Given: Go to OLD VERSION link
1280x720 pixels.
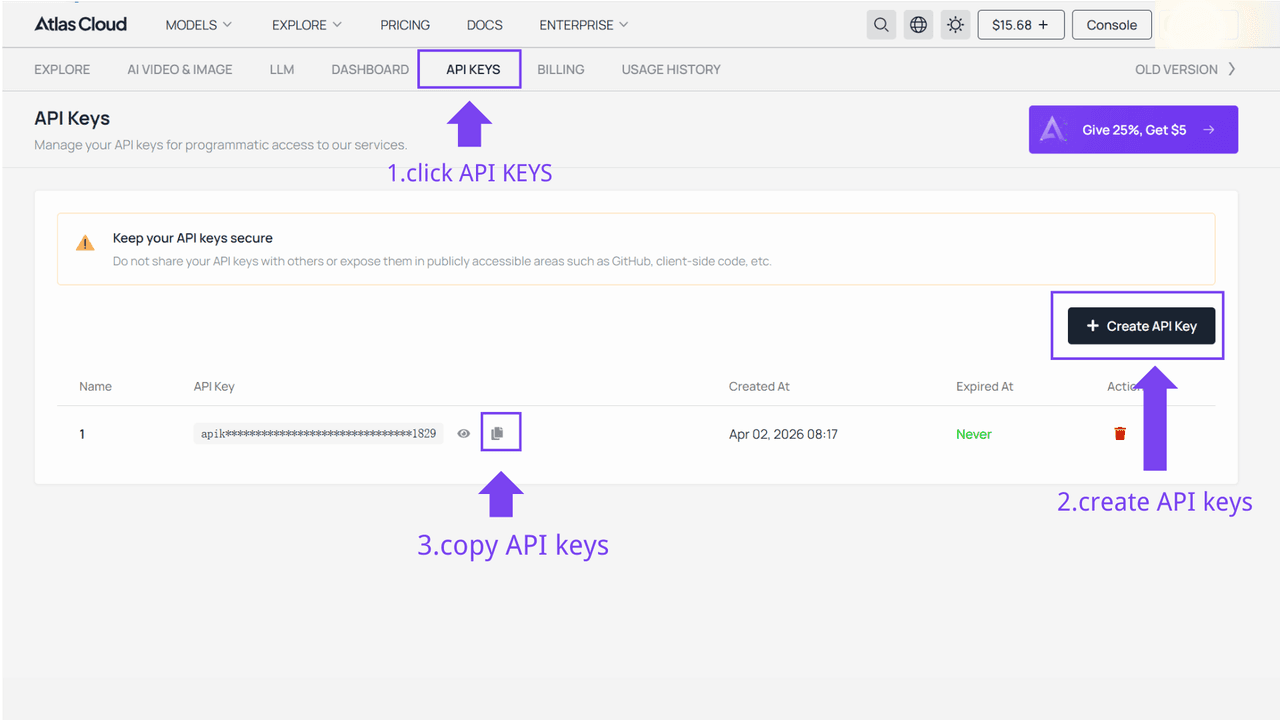Looking at the screenshot, I should click(x=1185, y=70).
